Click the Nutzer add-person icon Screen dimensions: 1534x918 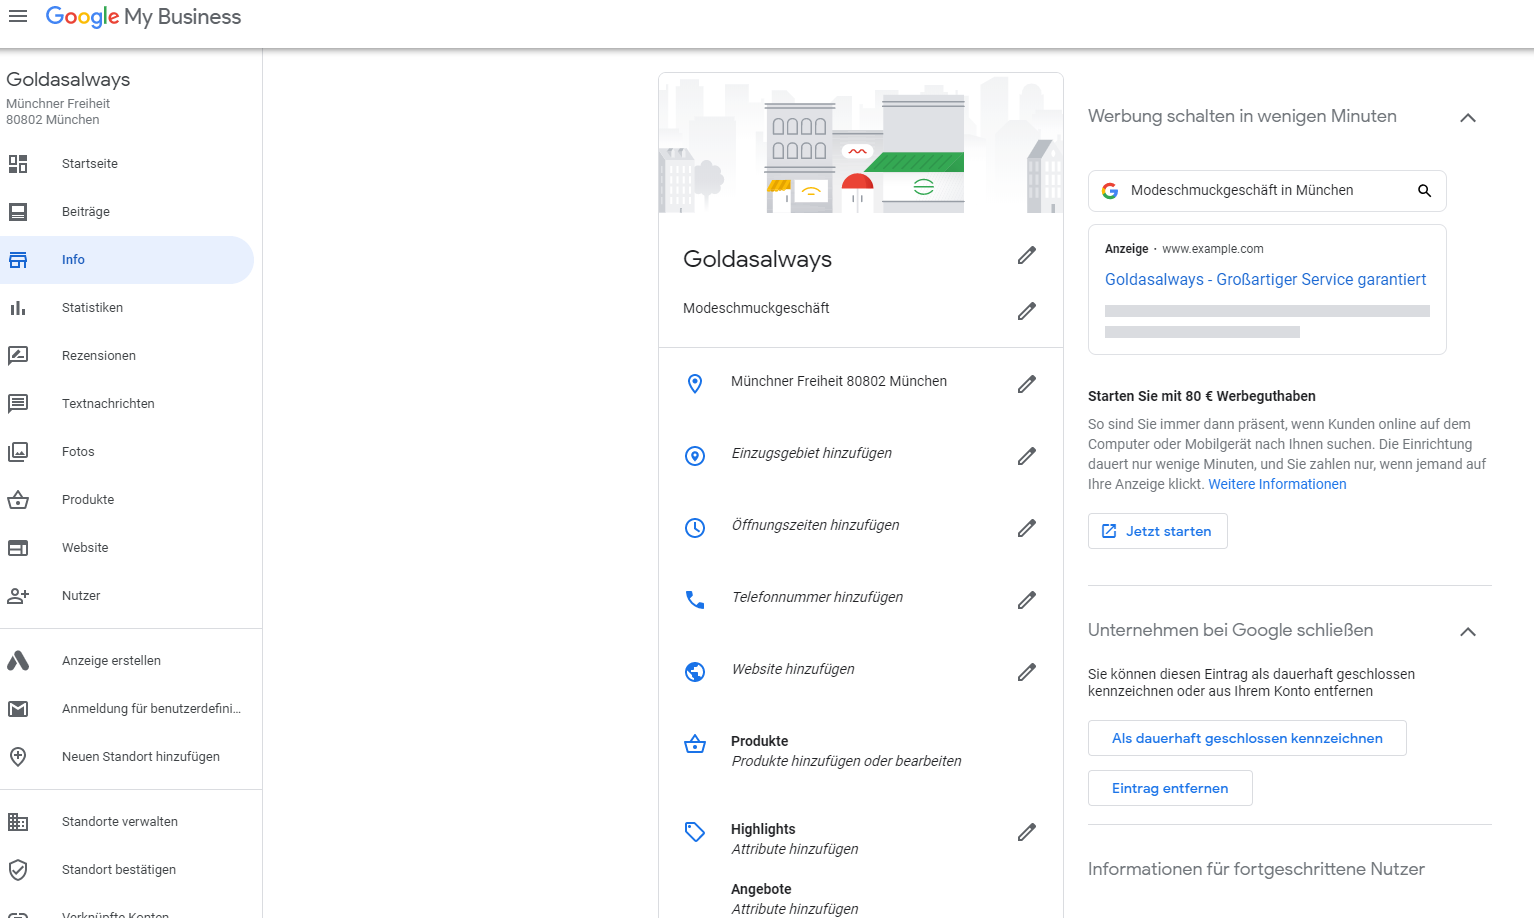(x=18, y=596)
